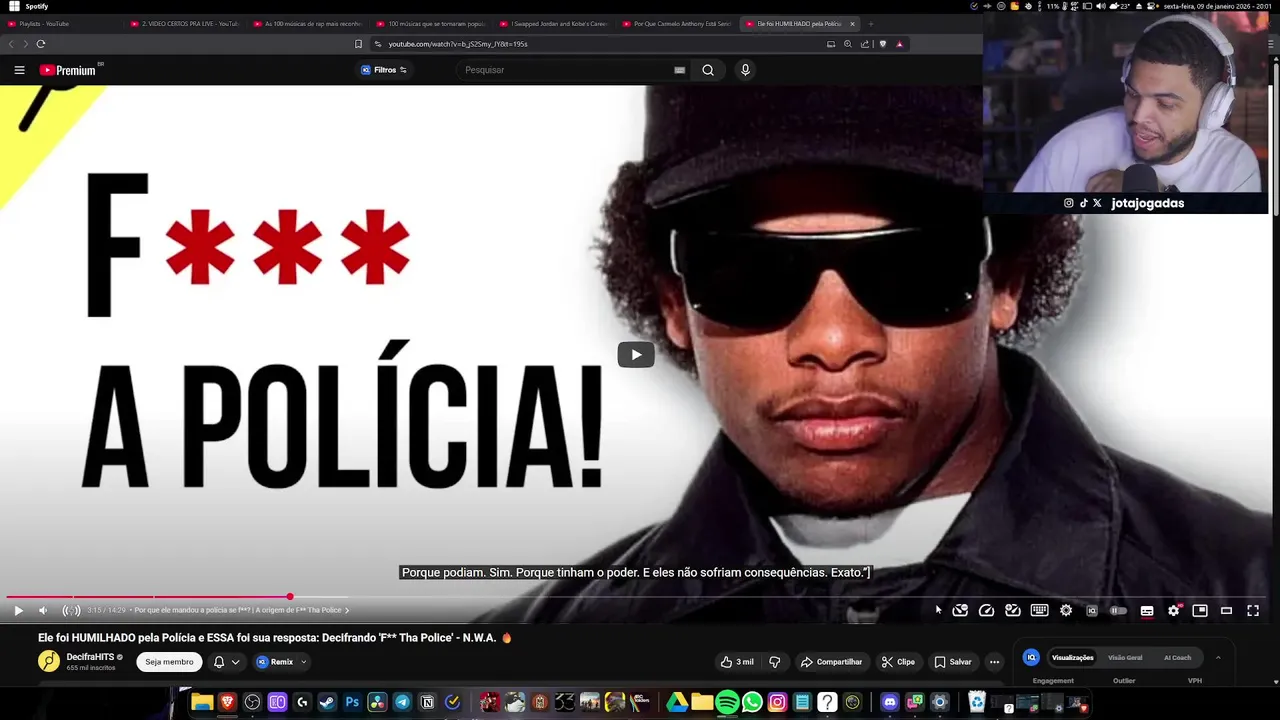This screenshot has height=720, width=1280.
Task: Open the Remix dropdown
Action: [281, 662]
